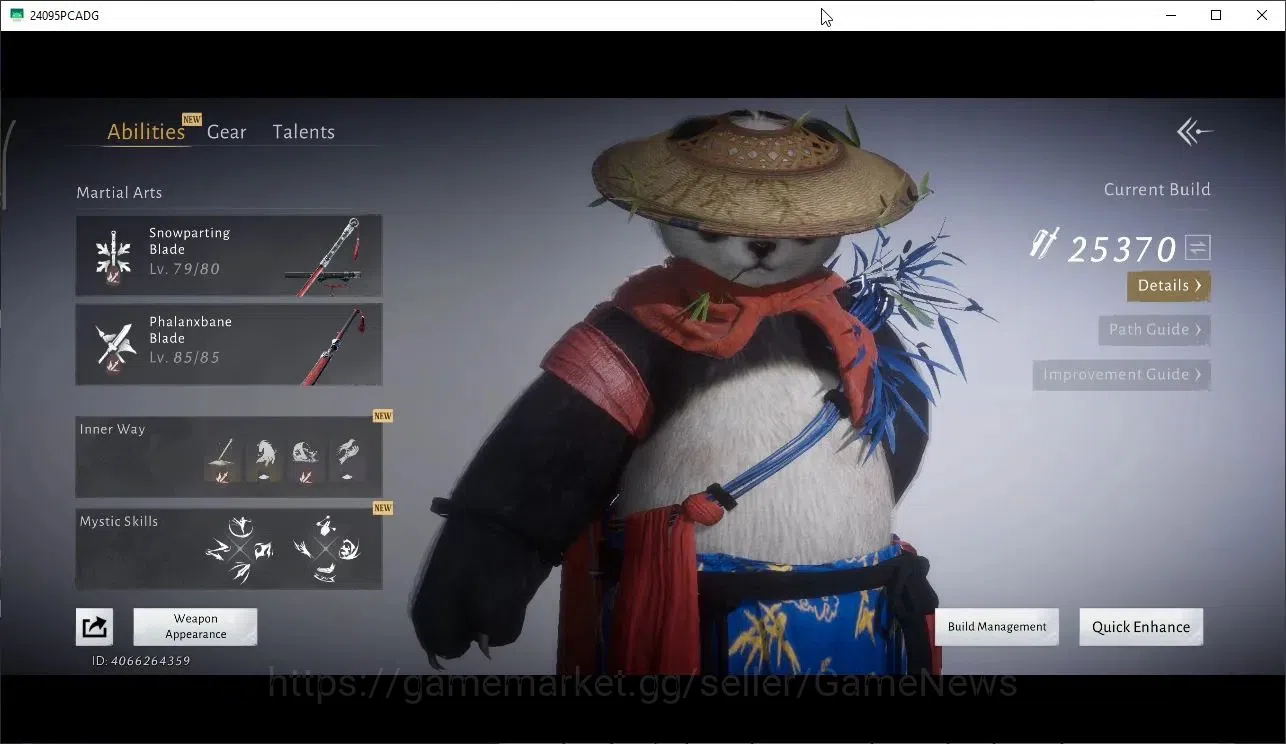The width and height of the screenshot is (1286, 744).
Task: Switch to the Gear tab
Action: tap(227, 132)
